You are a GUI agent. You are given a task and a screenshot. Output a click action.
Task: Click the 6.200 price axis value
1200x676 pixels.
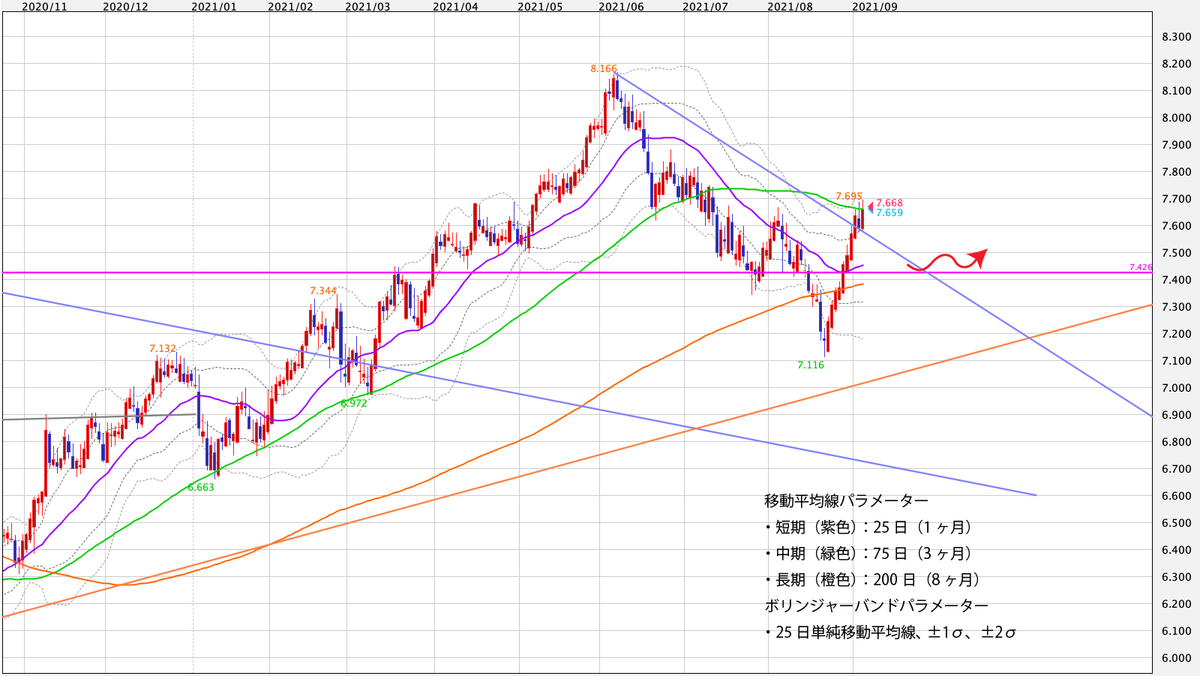[1176, 604]
